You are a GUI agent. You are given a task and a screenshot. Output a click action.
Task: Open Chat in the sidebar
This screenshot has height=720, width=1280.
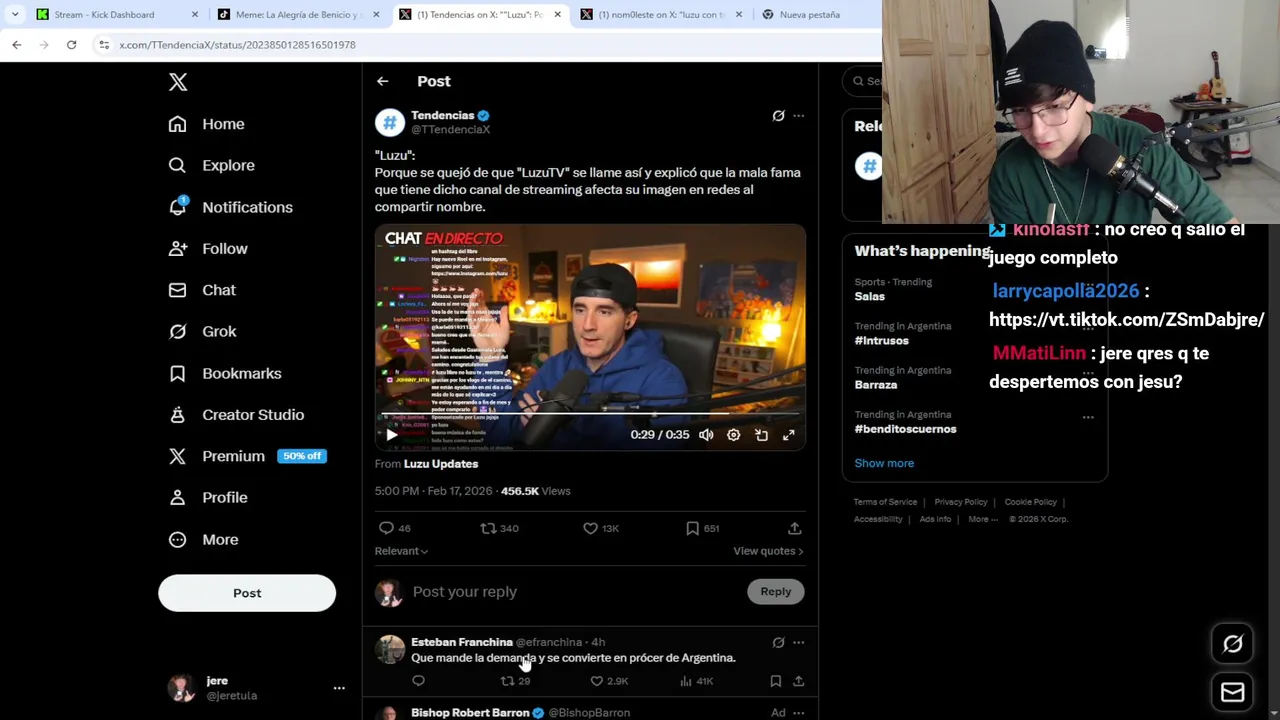[x=203, y=290]
